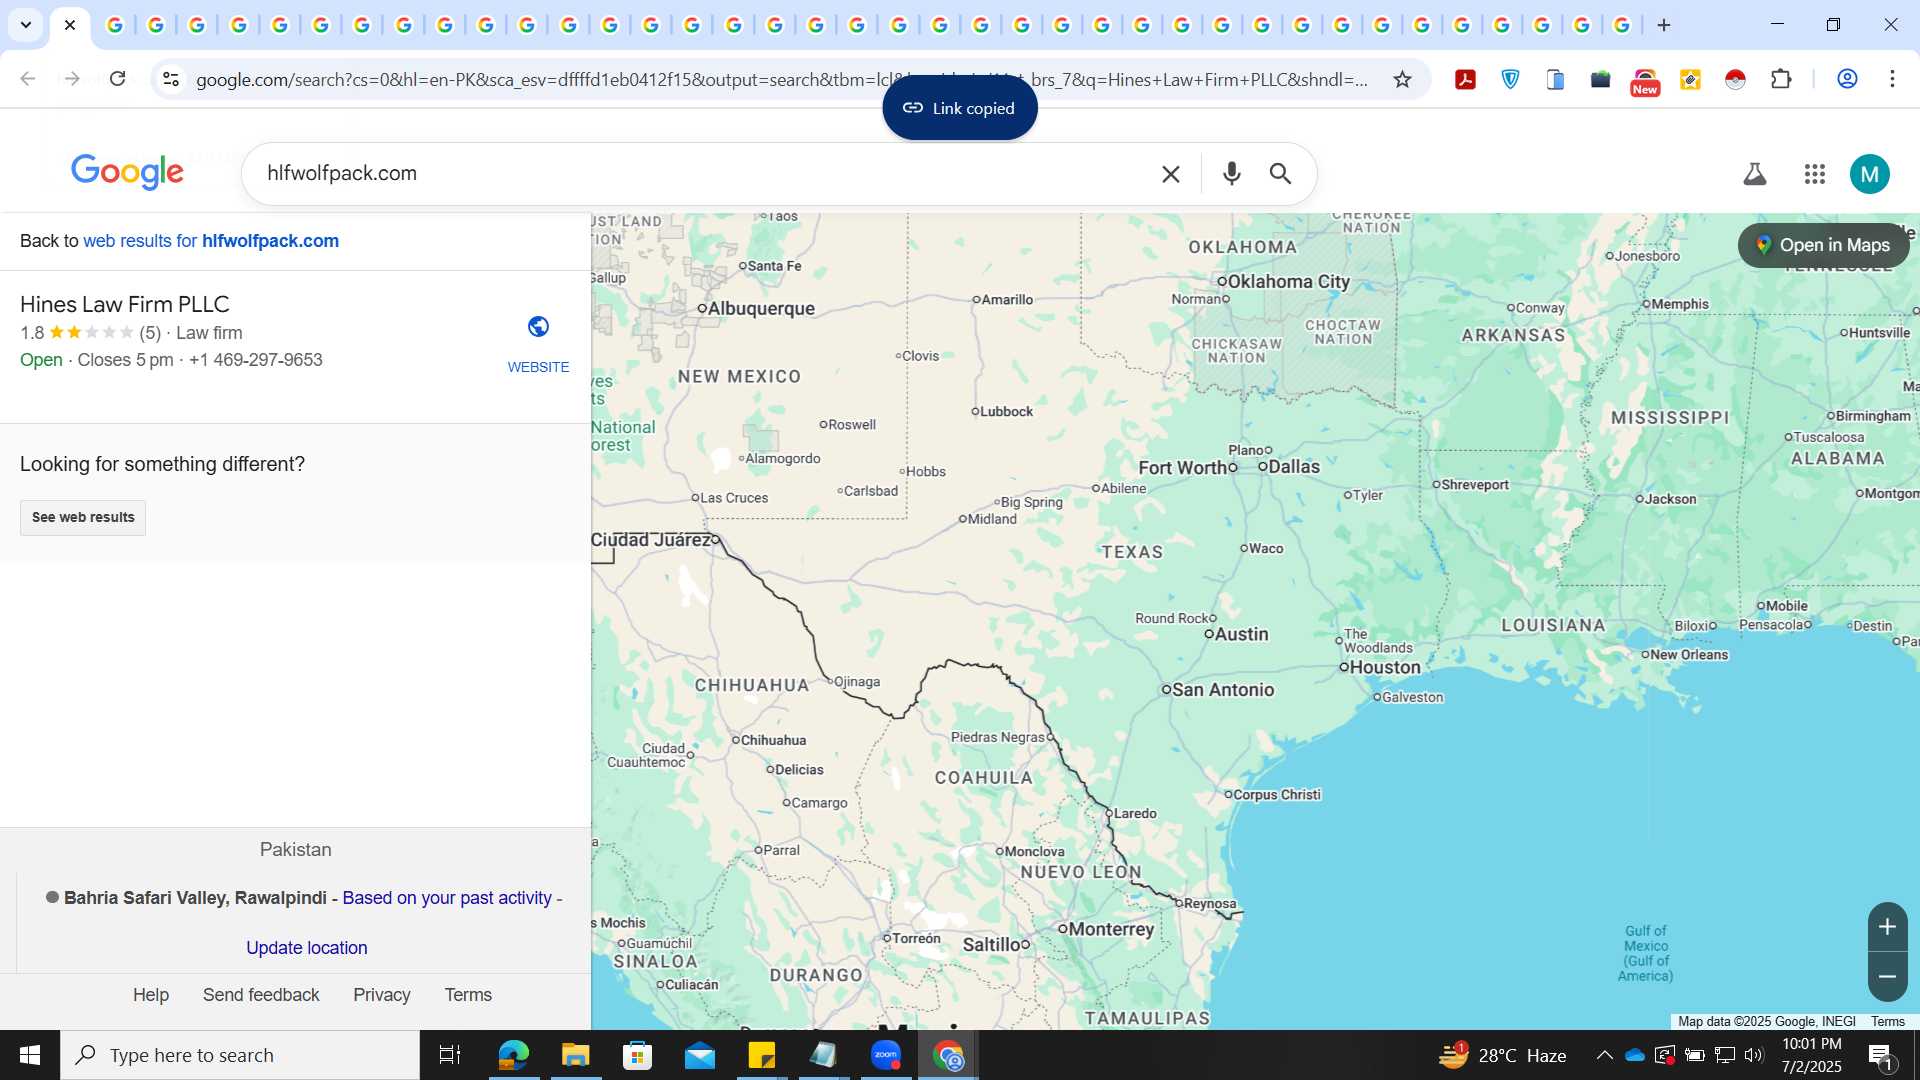Open Mail app from taskbar

pos(700,1055)
